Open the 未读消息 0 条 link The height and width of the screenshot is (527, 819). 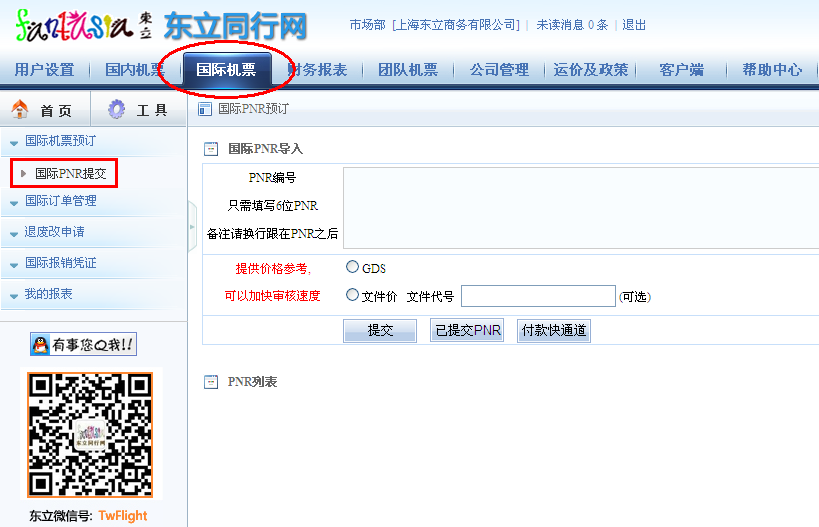pyautogui.click(x=572, y=25)
